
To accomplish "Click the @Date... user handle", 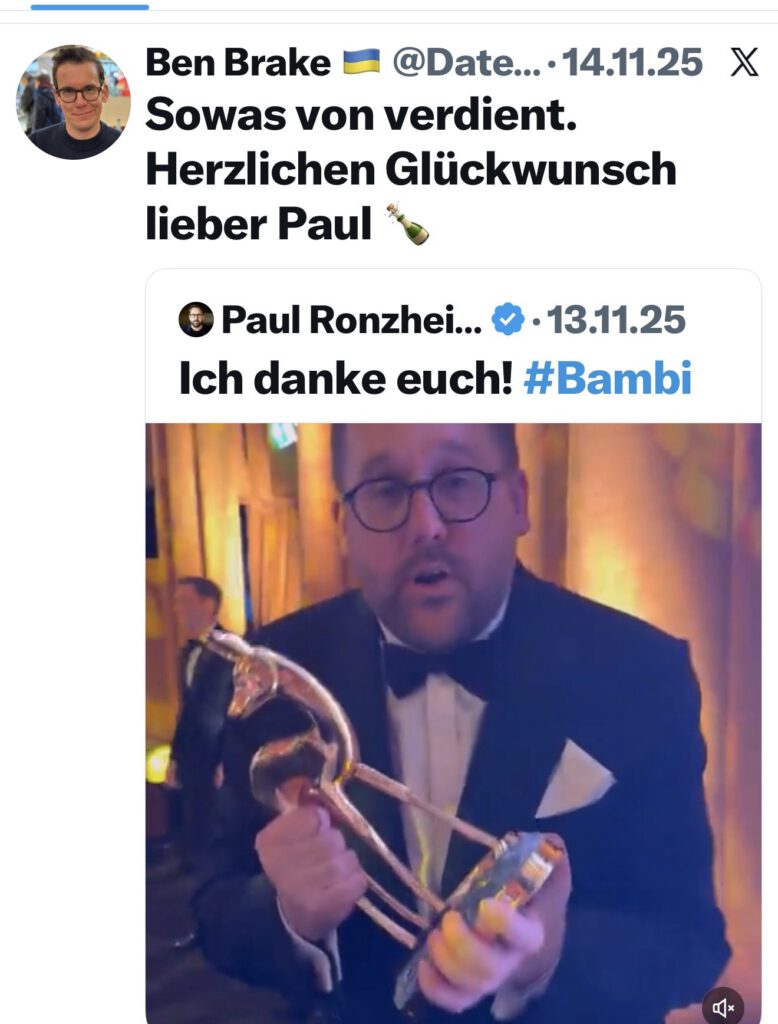I will (466, 63).
